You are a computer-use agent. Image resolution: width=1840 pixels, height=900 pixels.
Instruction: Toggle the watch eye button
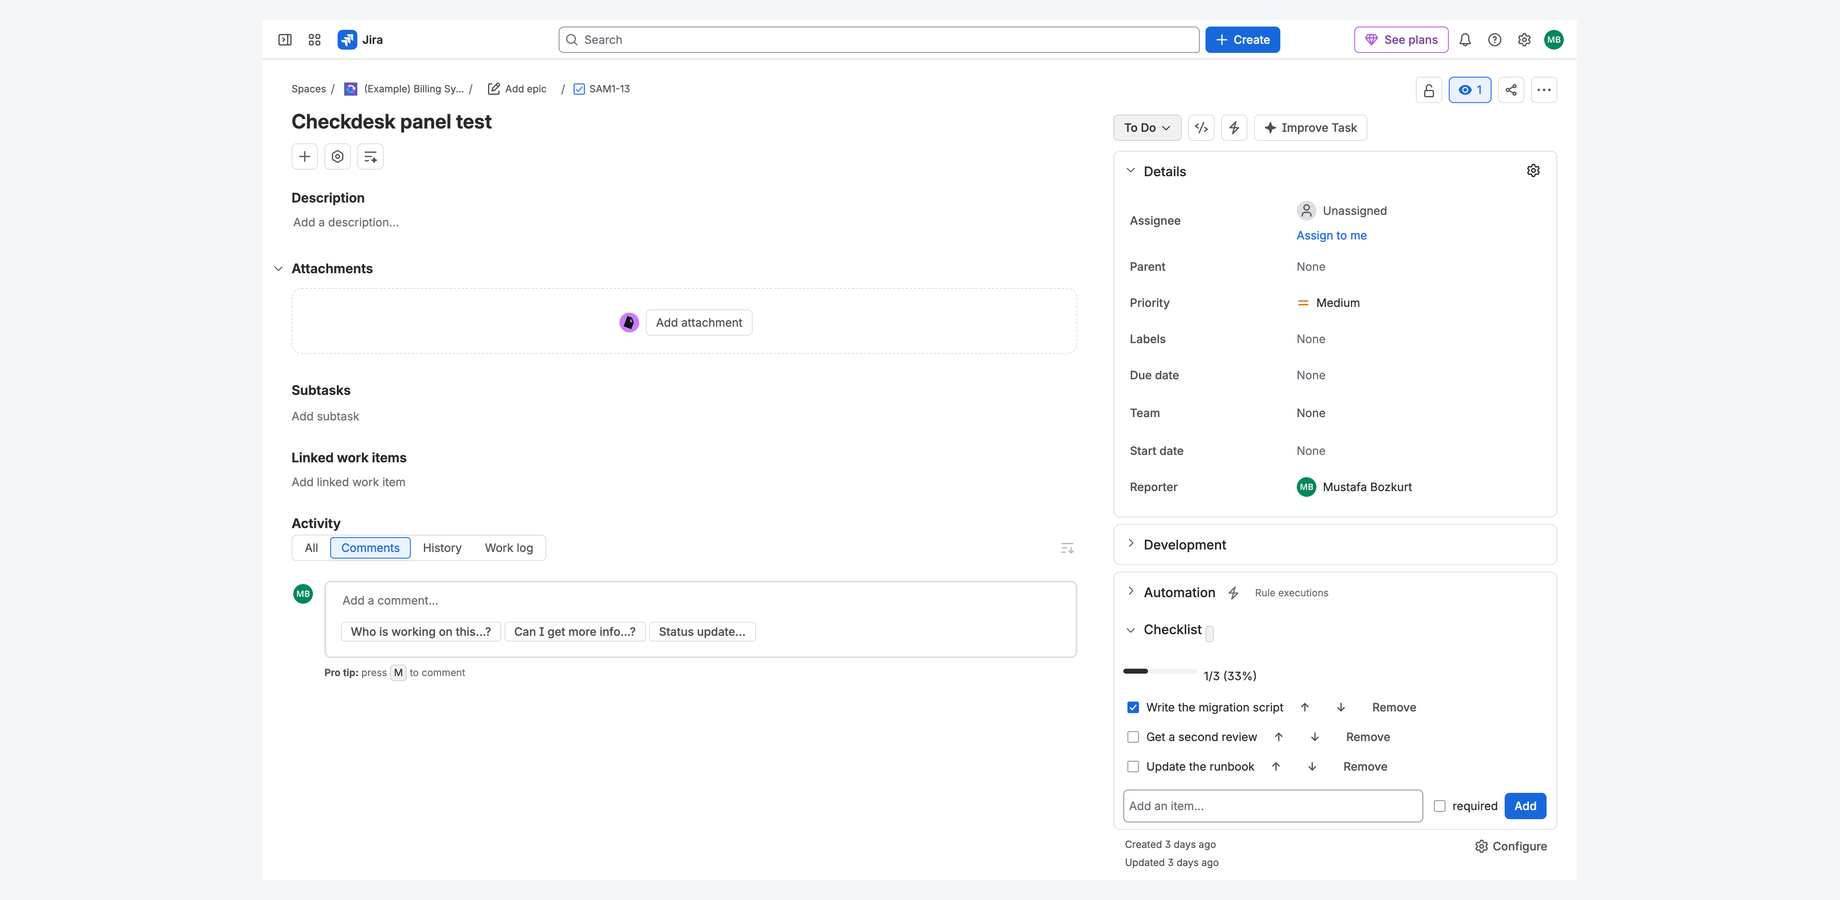[1470, 90]
